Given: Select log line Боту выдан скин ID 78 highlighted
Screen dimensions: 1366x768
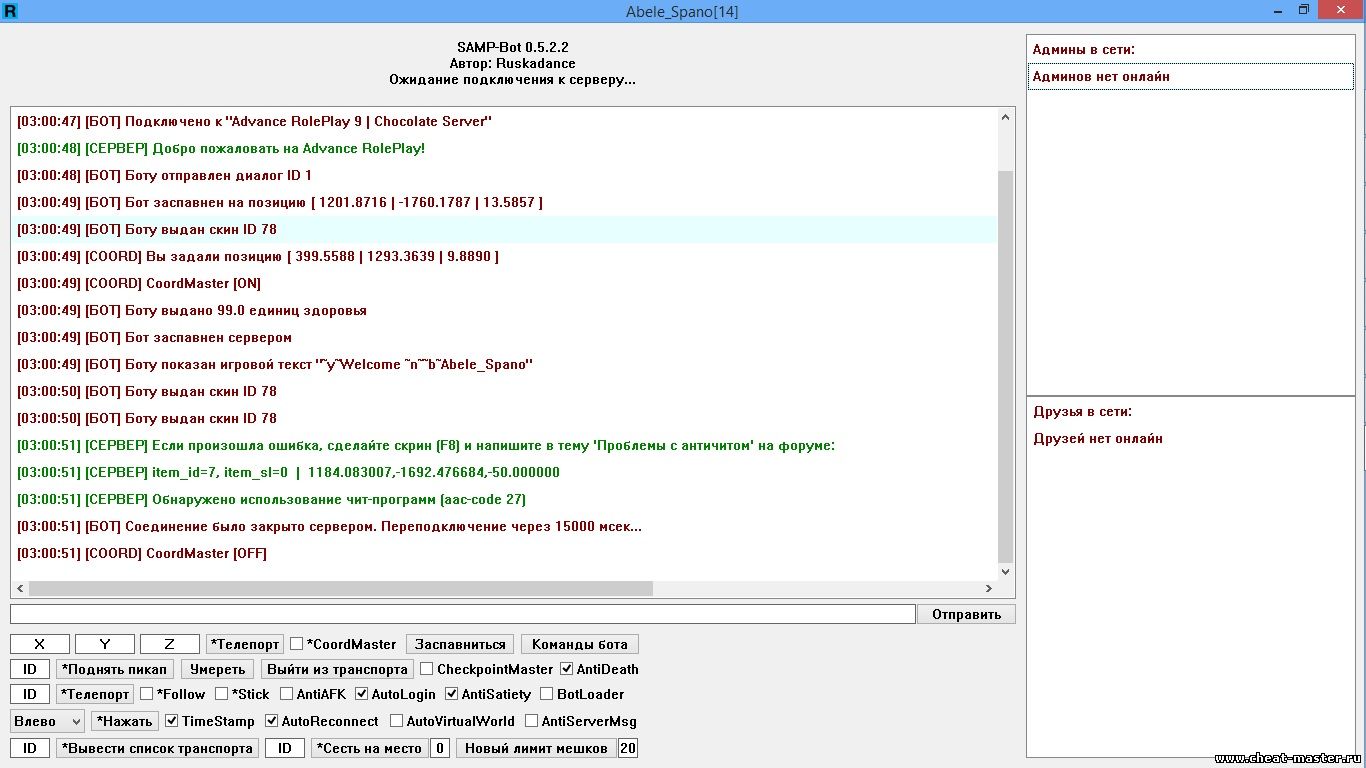Looking at the screenshot, I should (504, 229).
